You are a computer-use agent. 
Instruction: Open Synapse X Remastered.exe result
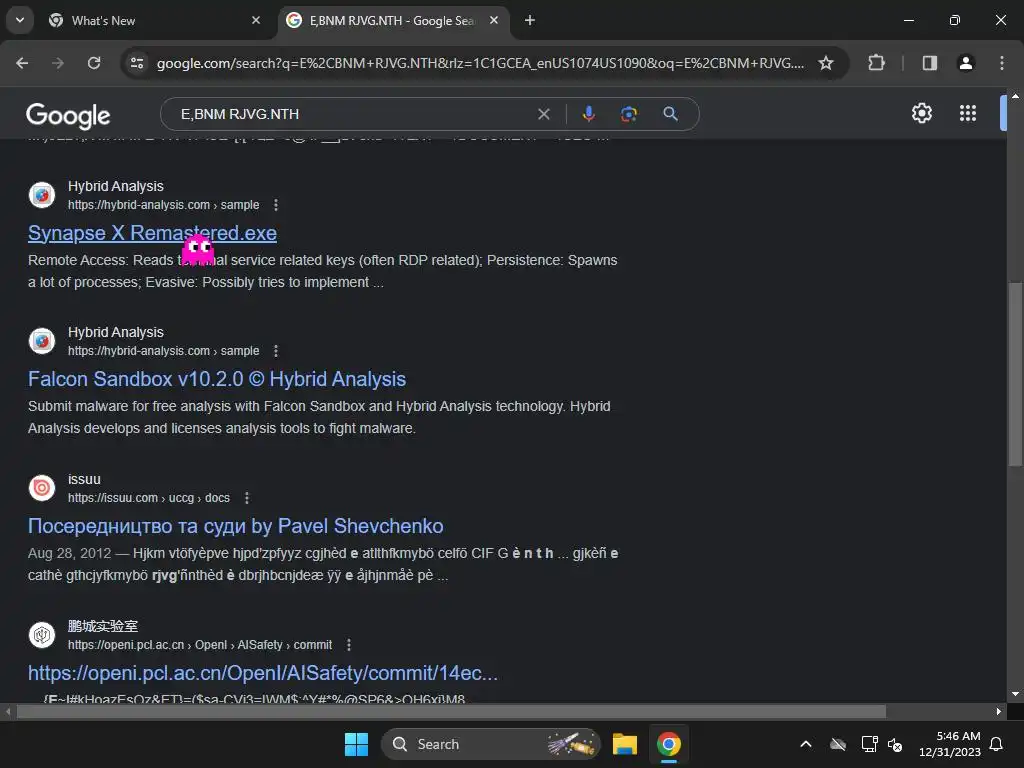tap(152, 233)
